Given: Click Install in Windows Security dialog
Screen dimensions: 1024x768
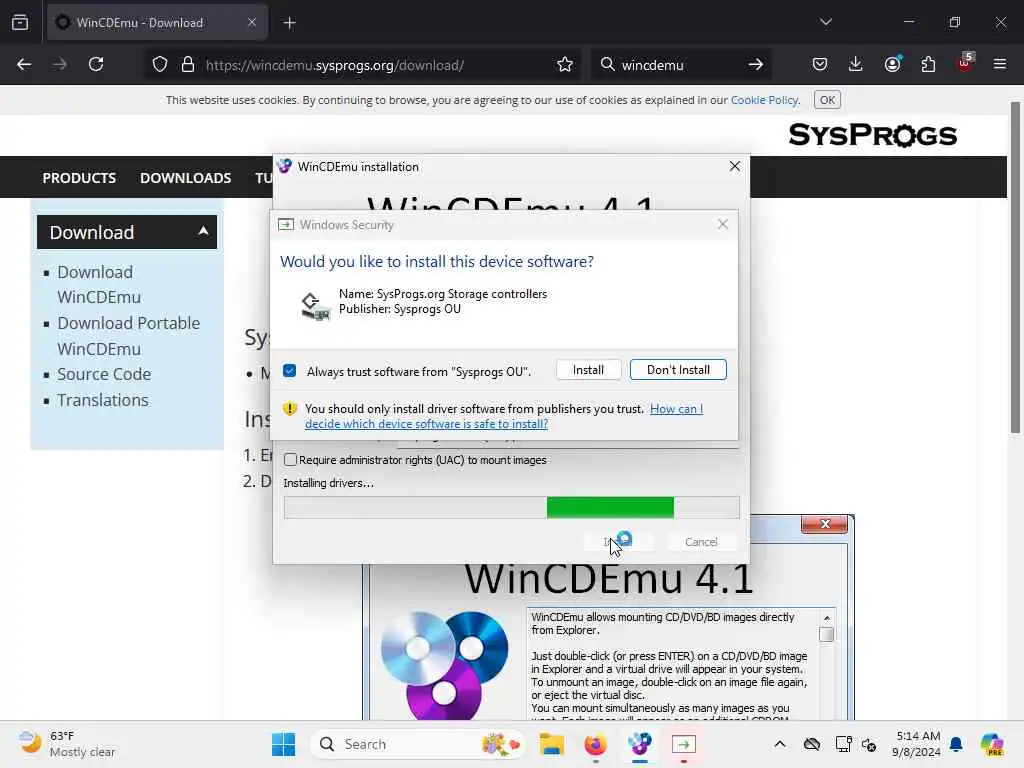Looking at the screenshot, I should tap(588, 370).
